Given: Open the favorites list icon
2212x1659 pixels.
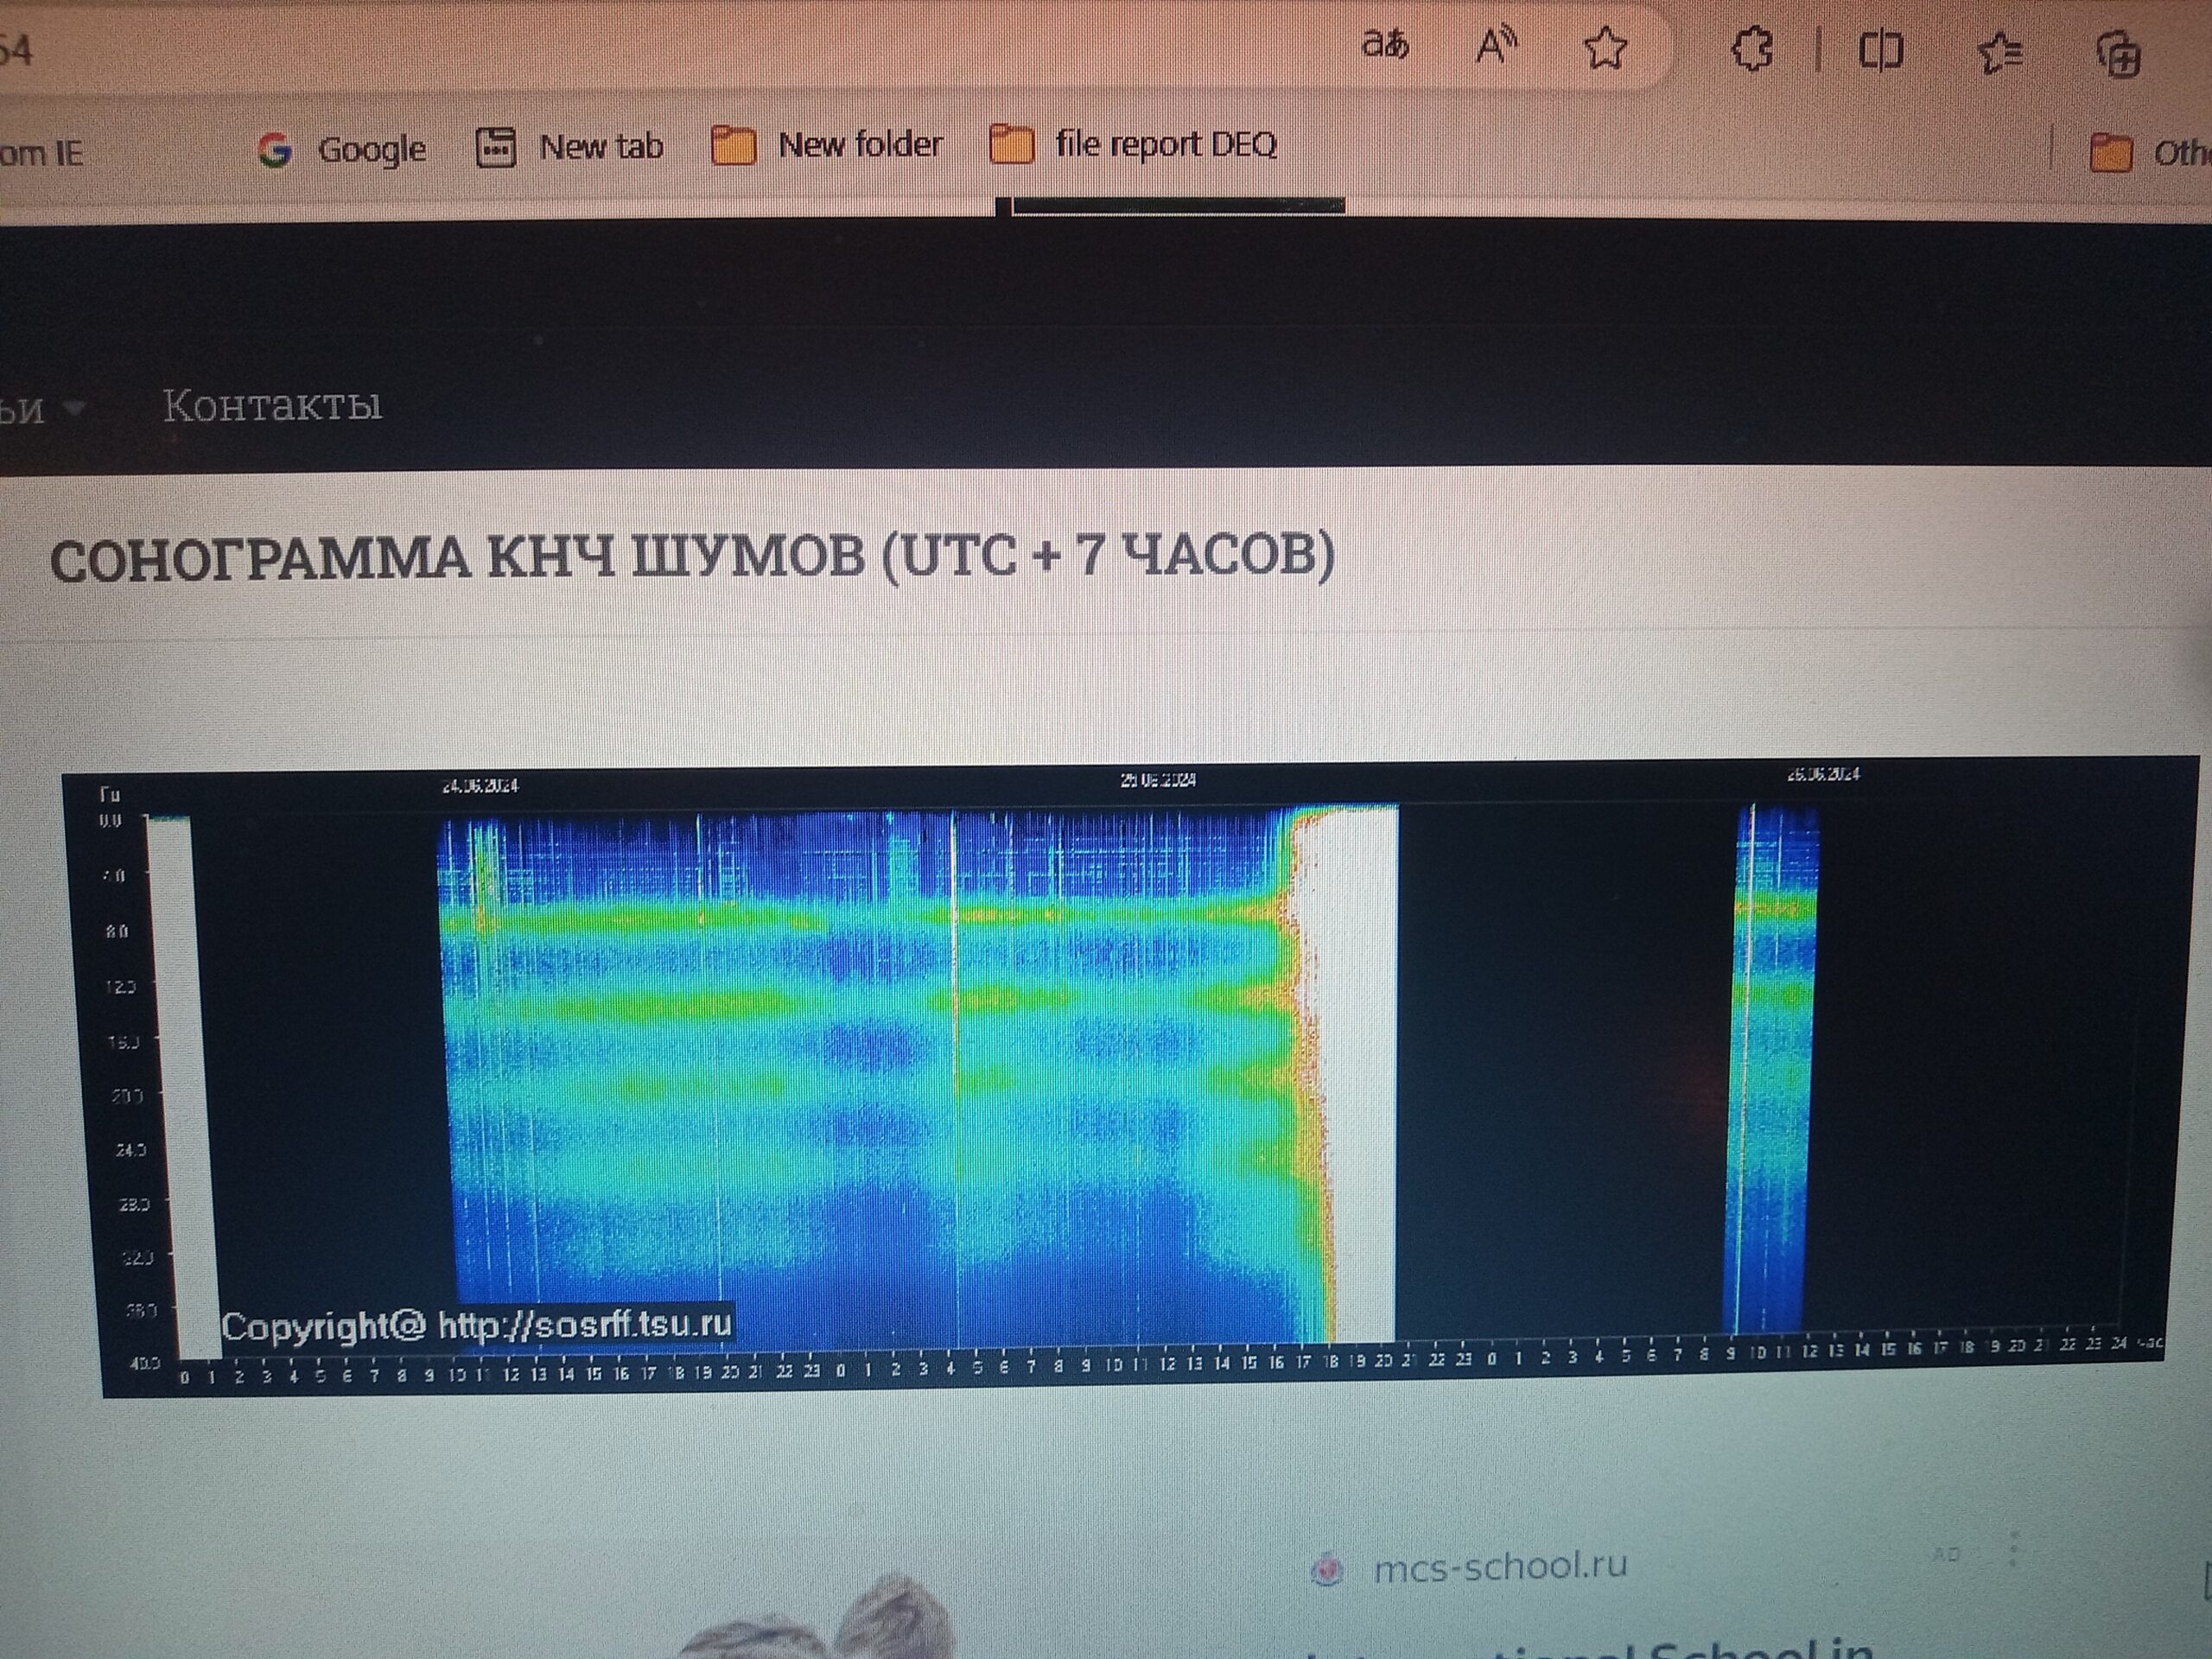Looking at the screenshot, I should (2001, 52).
